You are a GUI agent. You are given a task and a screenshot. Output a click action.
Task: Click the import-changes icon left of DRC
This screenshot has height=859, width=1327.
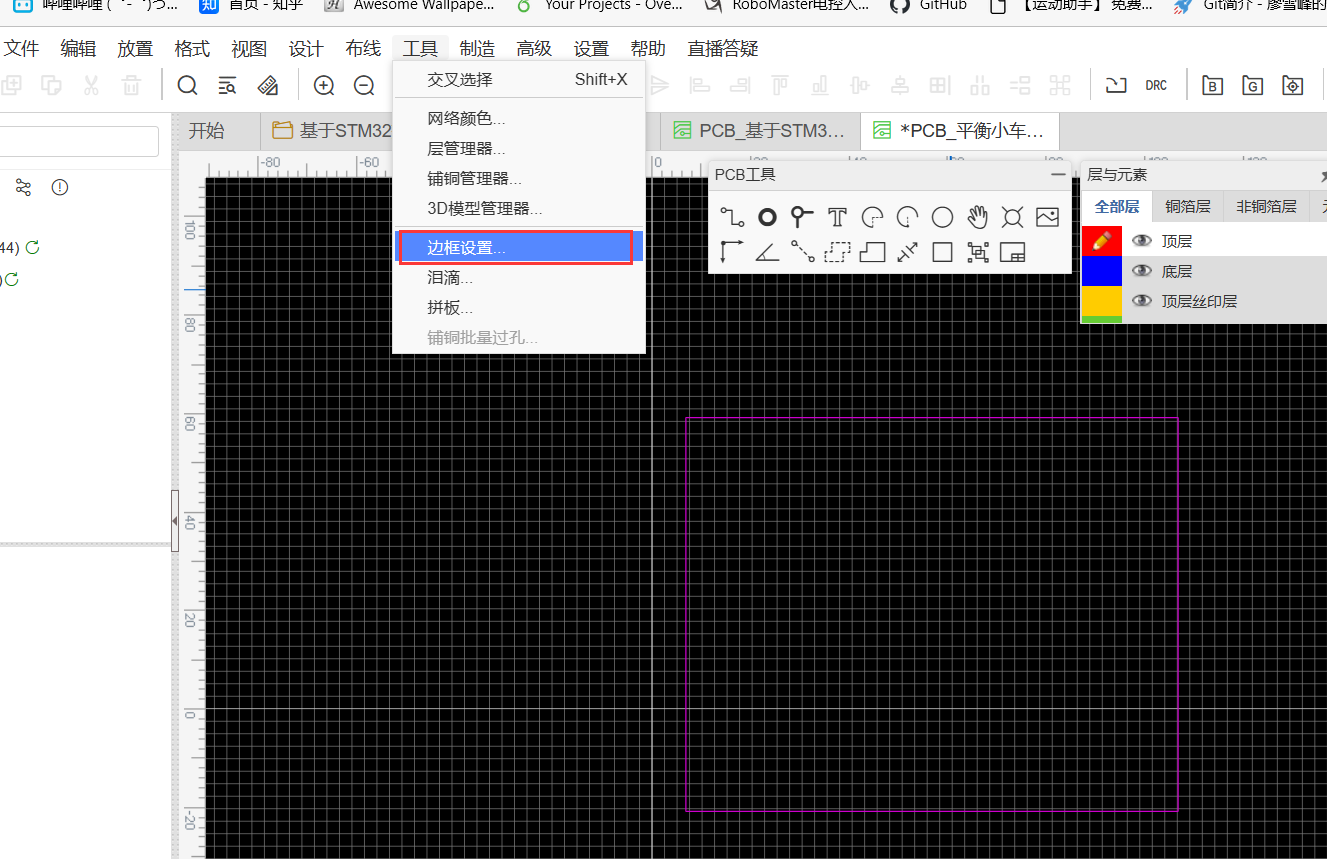coord(1116,85)
